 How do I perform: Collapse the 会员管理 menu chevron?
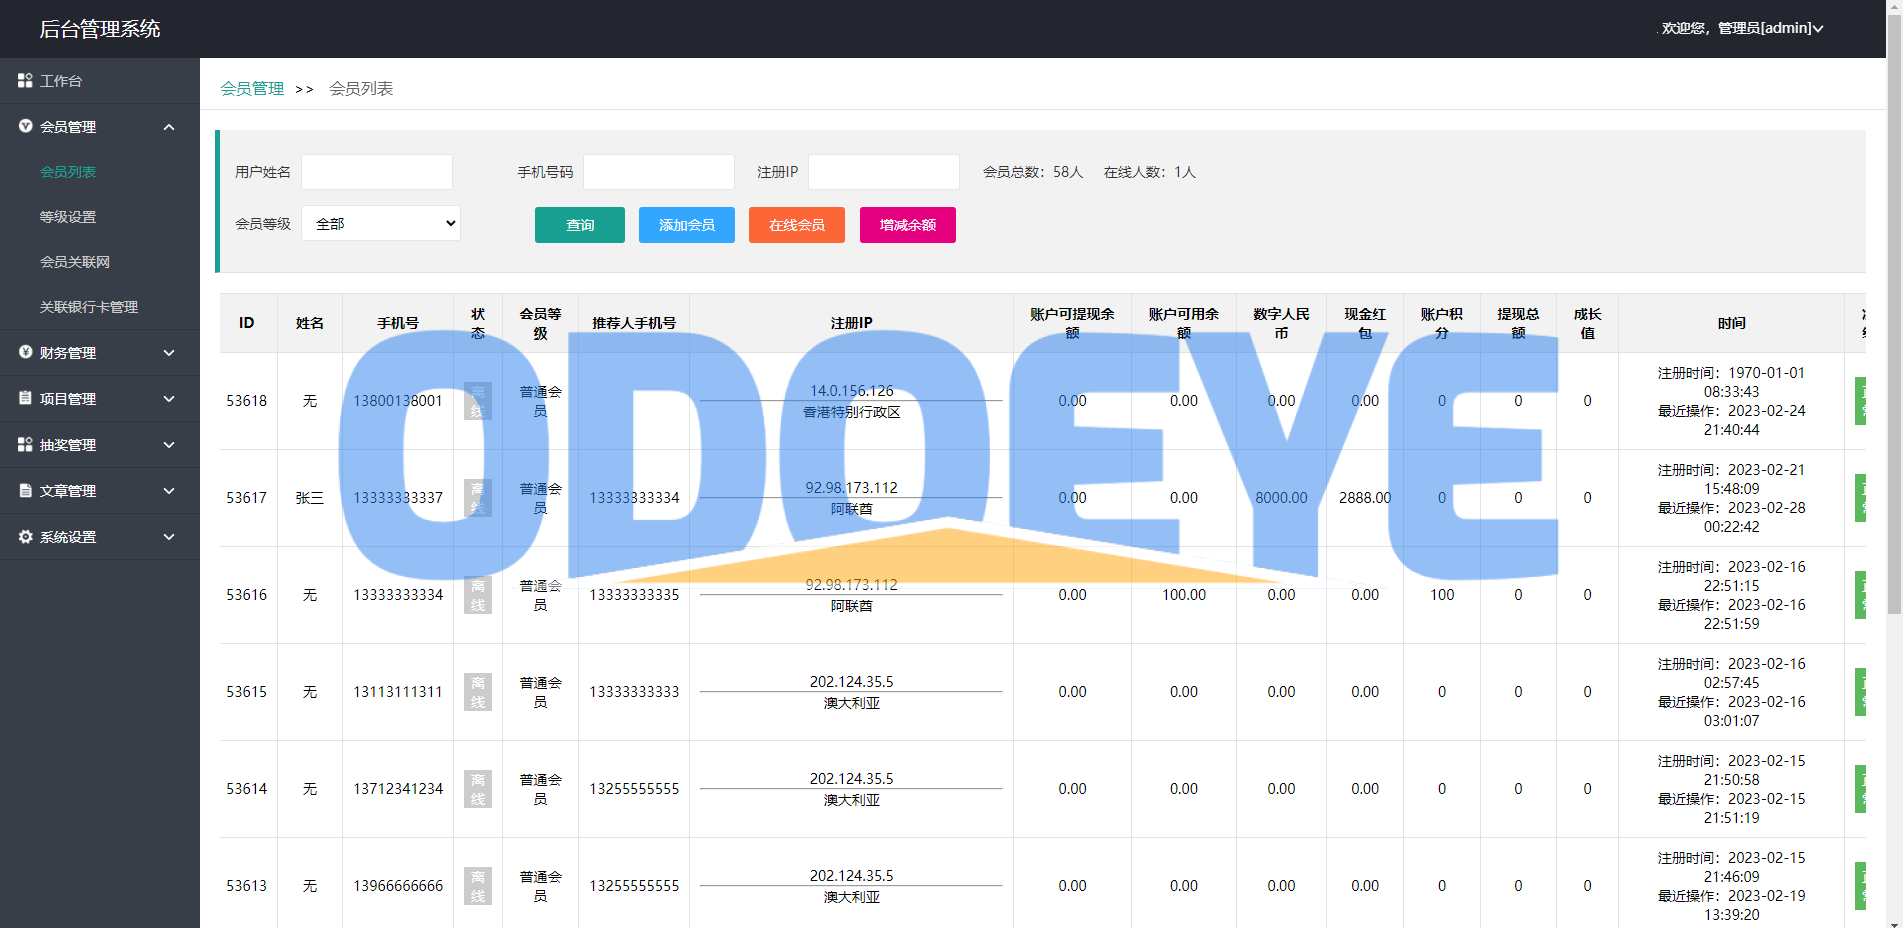pyautogui.click(x=169, y=127)
